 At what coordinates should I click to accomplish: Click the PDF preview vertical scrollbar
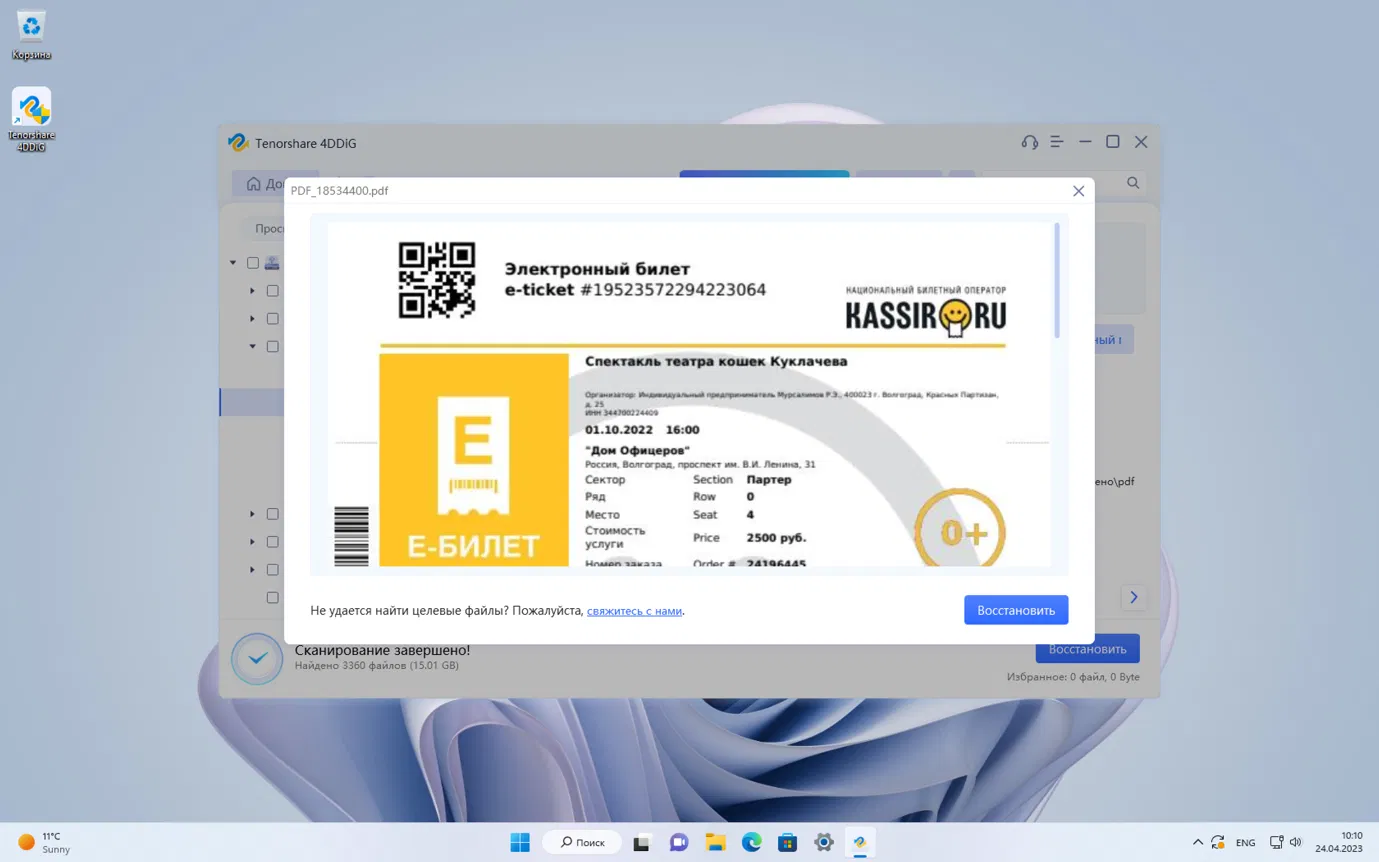pos(1057,281)
